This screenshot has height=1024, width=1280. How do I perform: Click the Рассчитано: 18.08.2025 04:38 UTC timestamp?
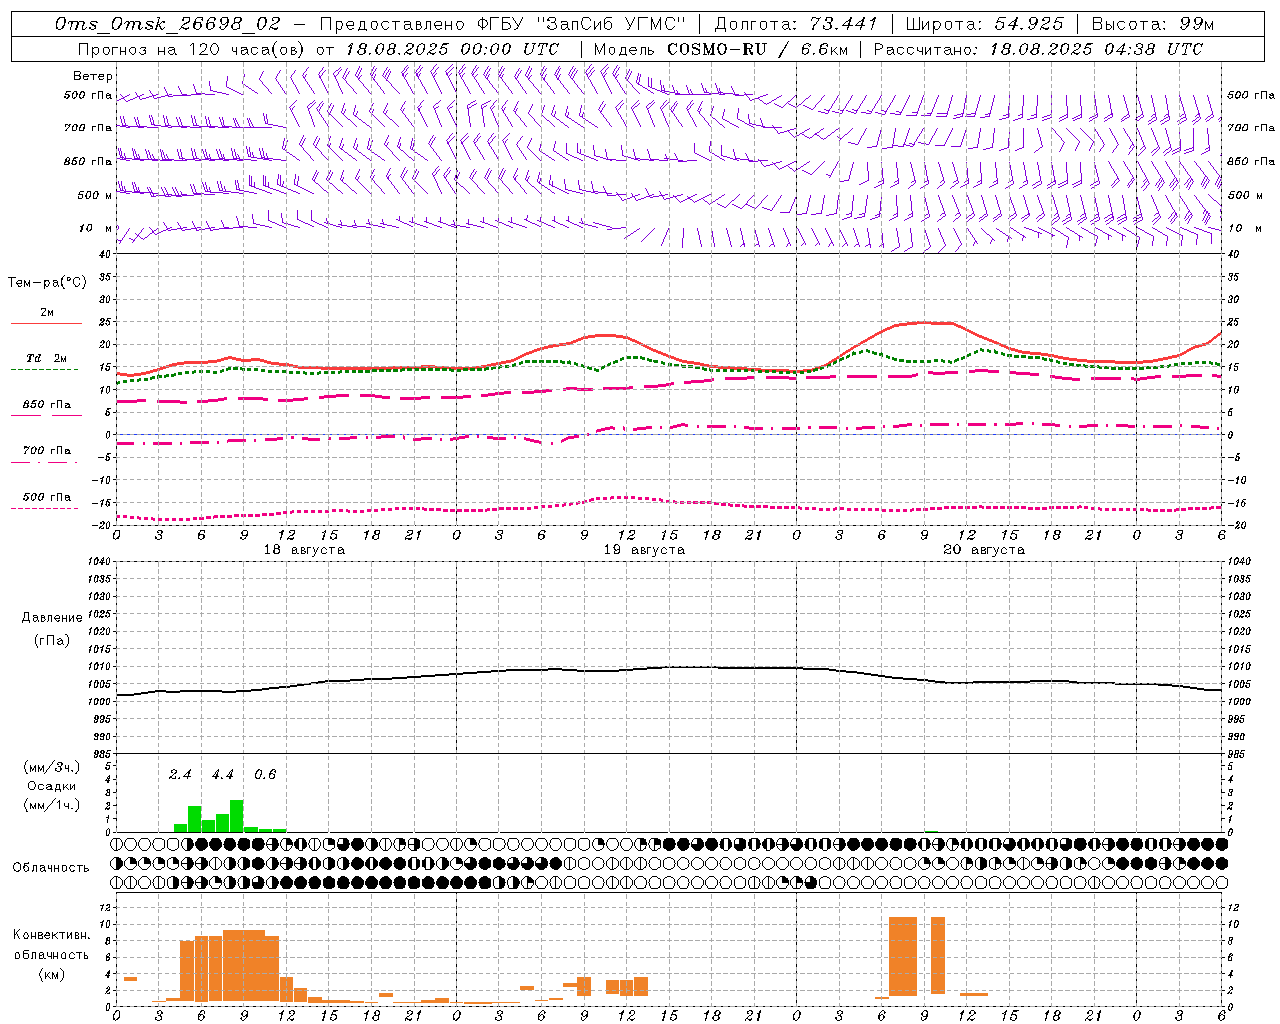click(1038, 48)
